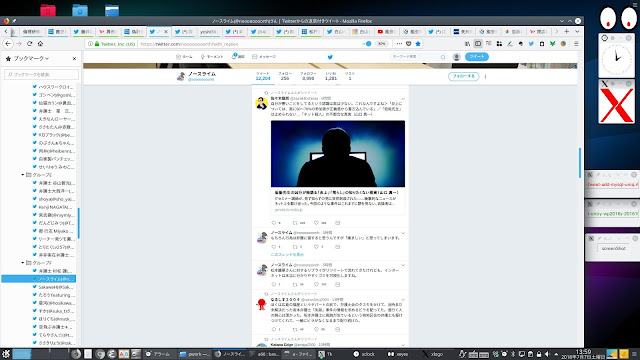Switch to the yoshi tab
This screenshot has height=360, width=640.
(x=209, y=31)
